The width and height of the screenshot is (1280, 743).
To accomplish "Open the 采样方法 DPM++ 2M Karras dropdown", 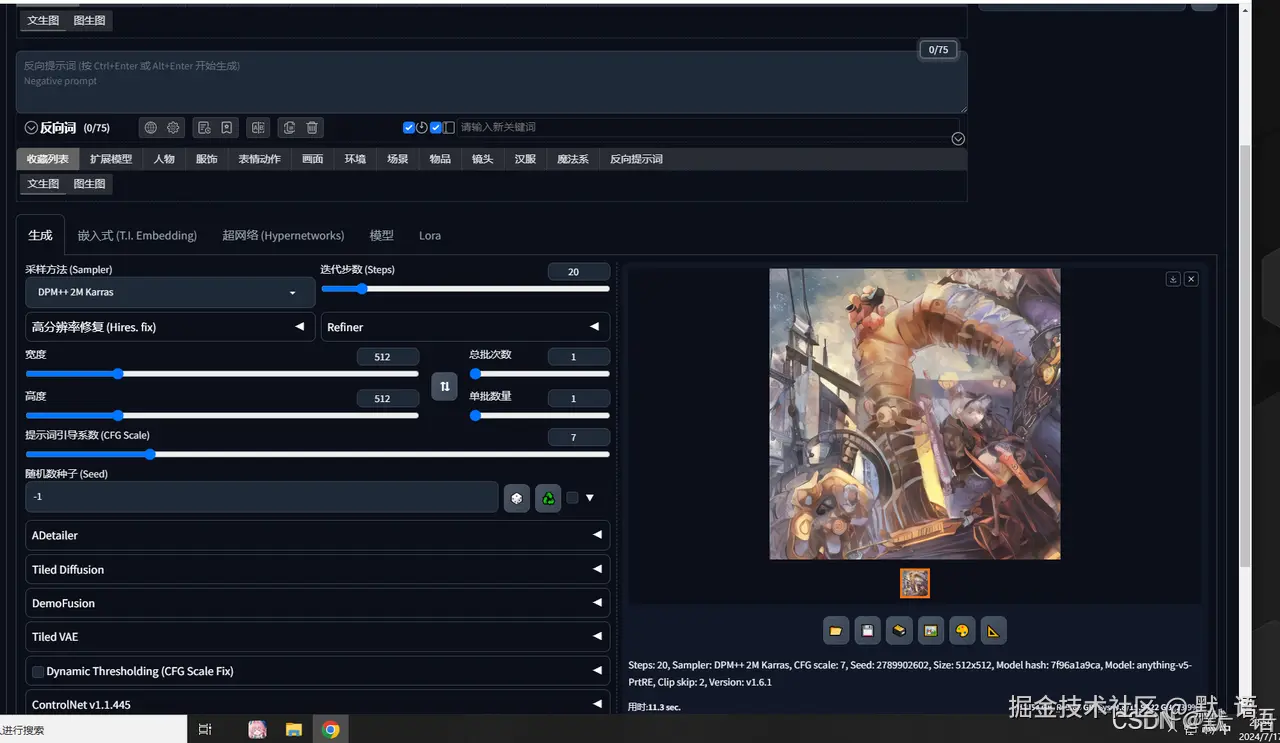I will point(170,292).
